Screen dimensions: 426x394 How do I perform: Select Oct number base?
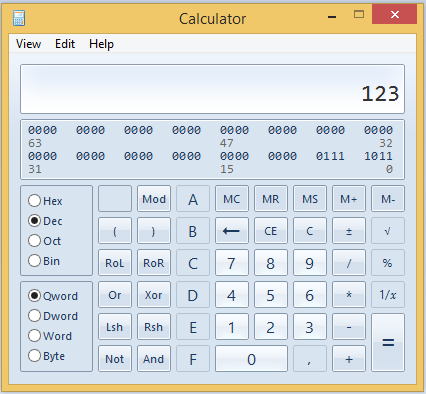tap(44, 241)
